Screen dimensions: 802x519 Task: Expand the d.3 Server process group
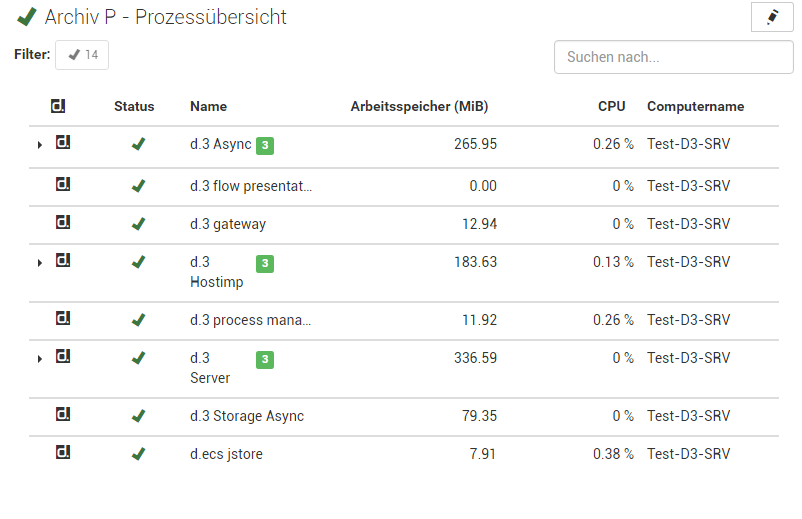tap(39, 359)
